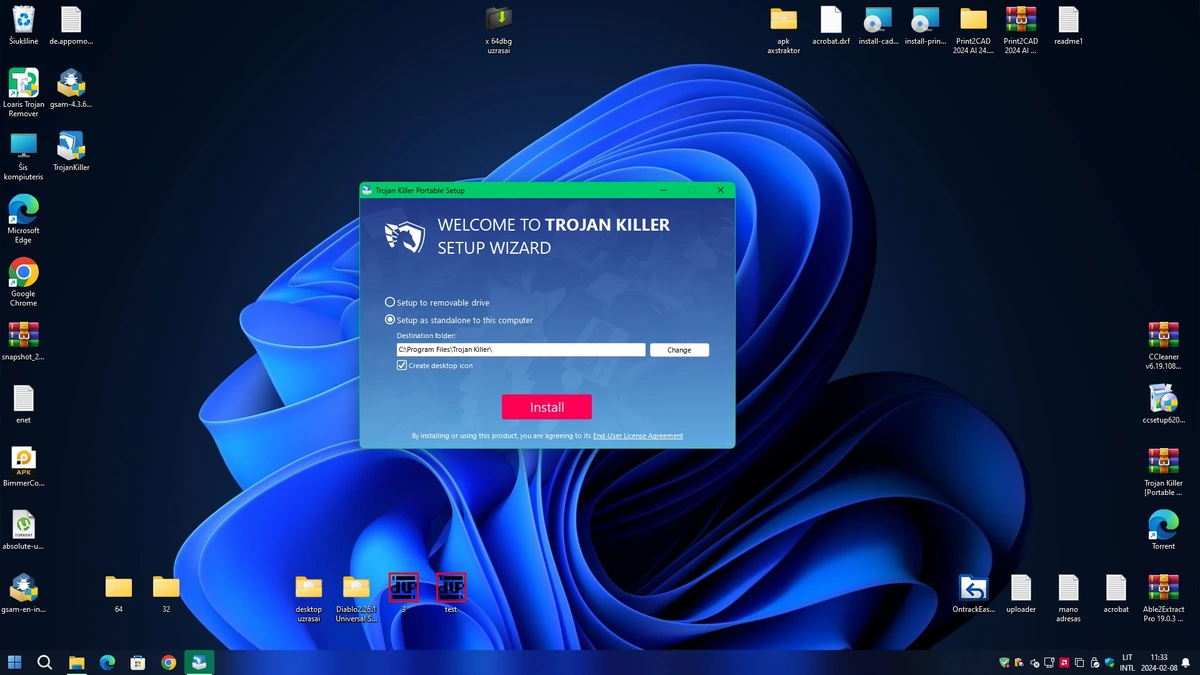Select the gsam-4.3.6 installer icon
This screenshot has height=675, width=1200.
[71, 88]
